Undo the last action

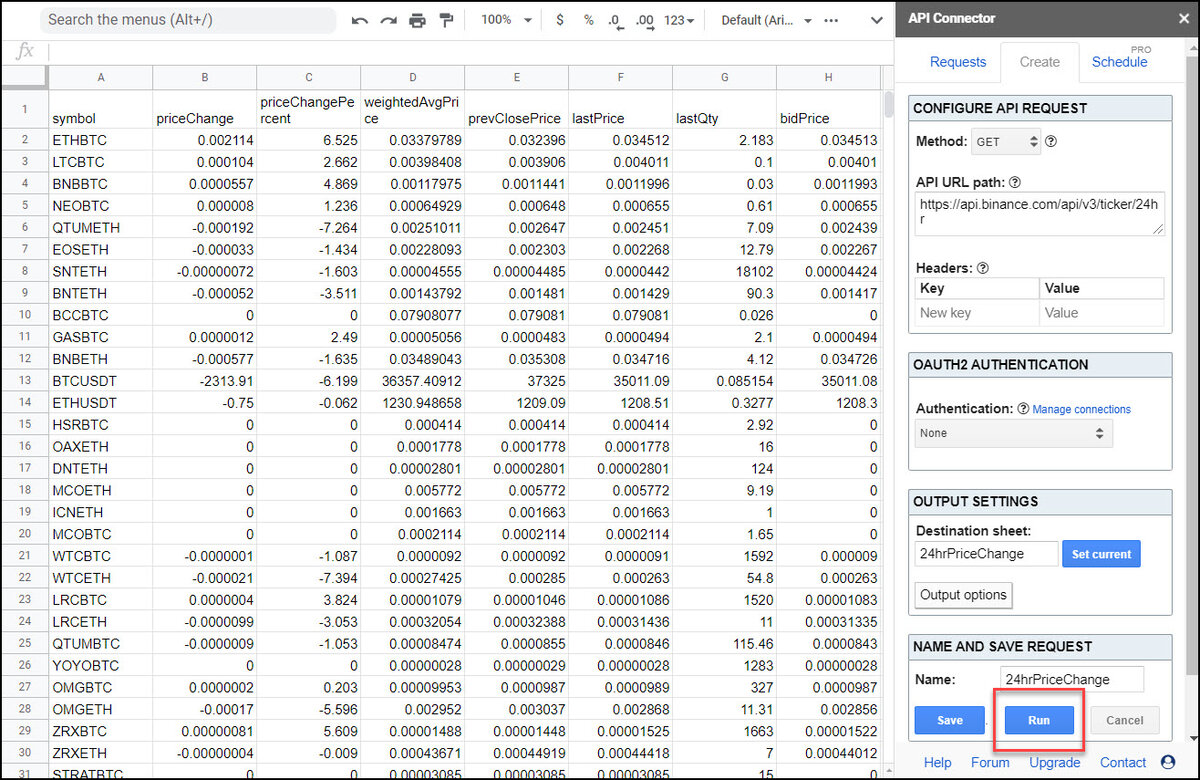point(360,20)
